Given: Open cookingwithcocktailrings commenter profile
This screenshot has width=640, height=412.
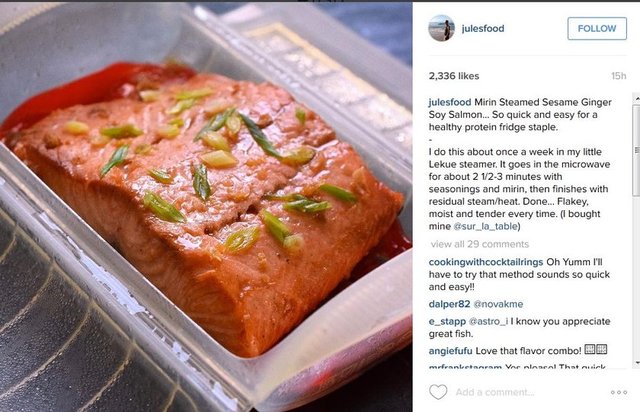Looking at the screenshot, I should coord(486,262).
